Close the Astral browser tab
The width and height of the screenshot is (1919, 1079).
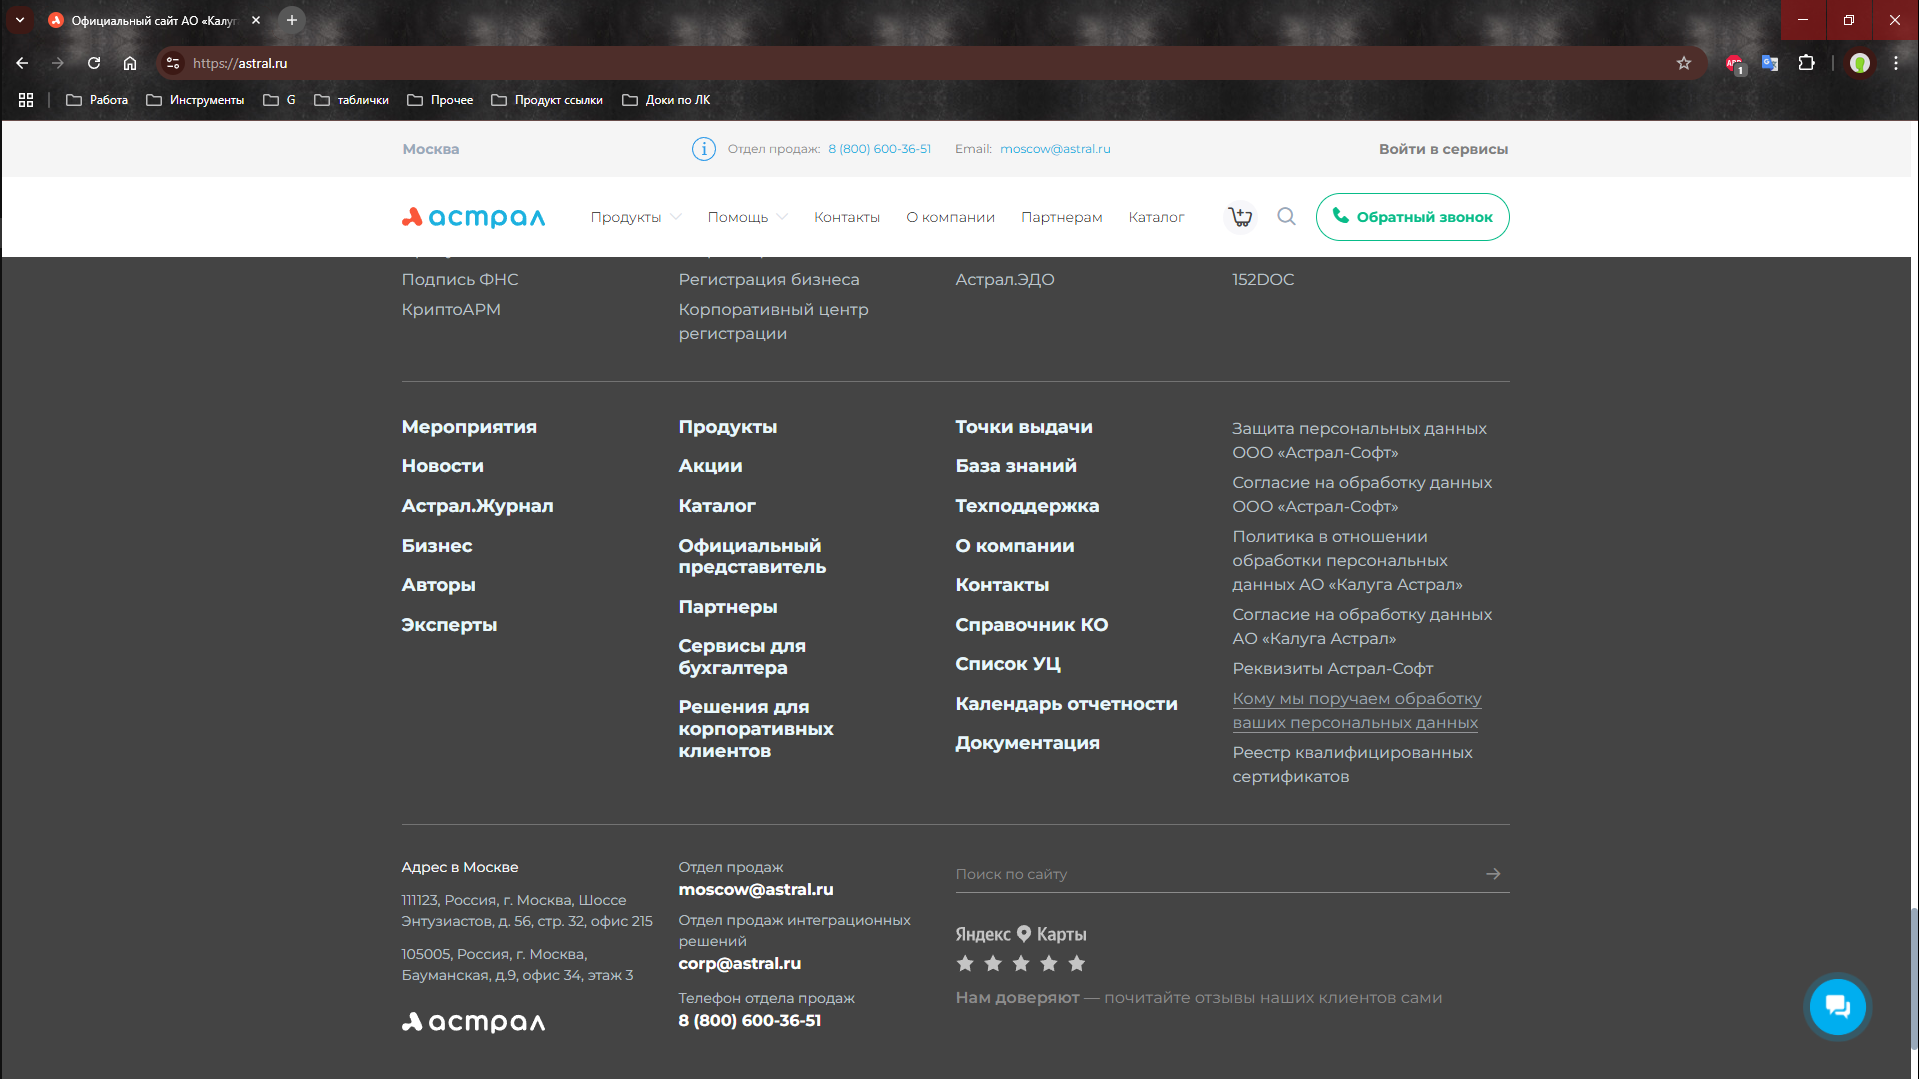point(256,20)
